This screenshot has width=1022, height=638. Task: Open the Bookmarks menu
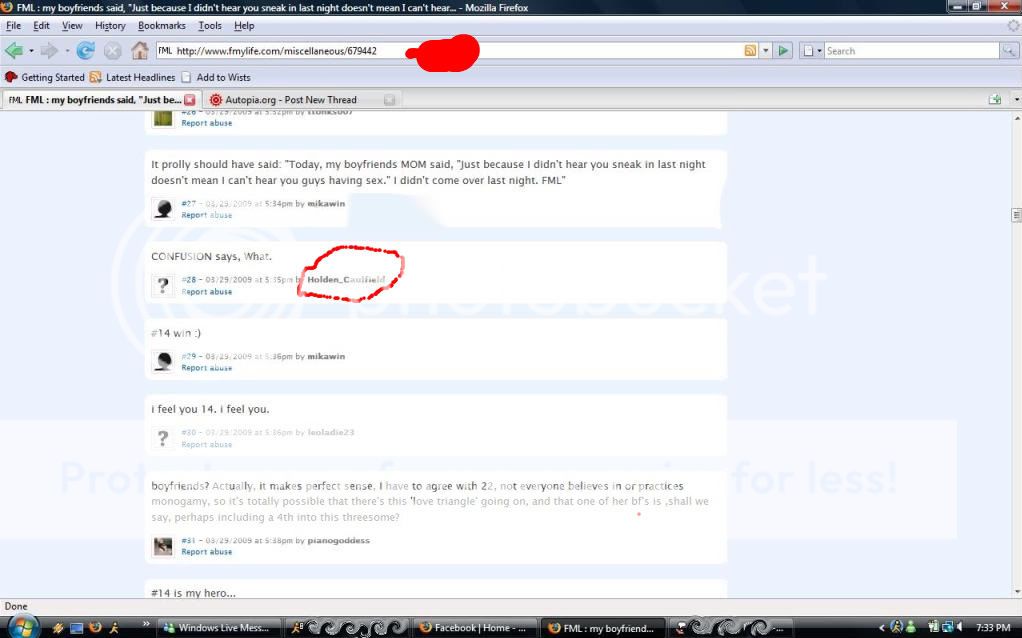coord(162,25)
